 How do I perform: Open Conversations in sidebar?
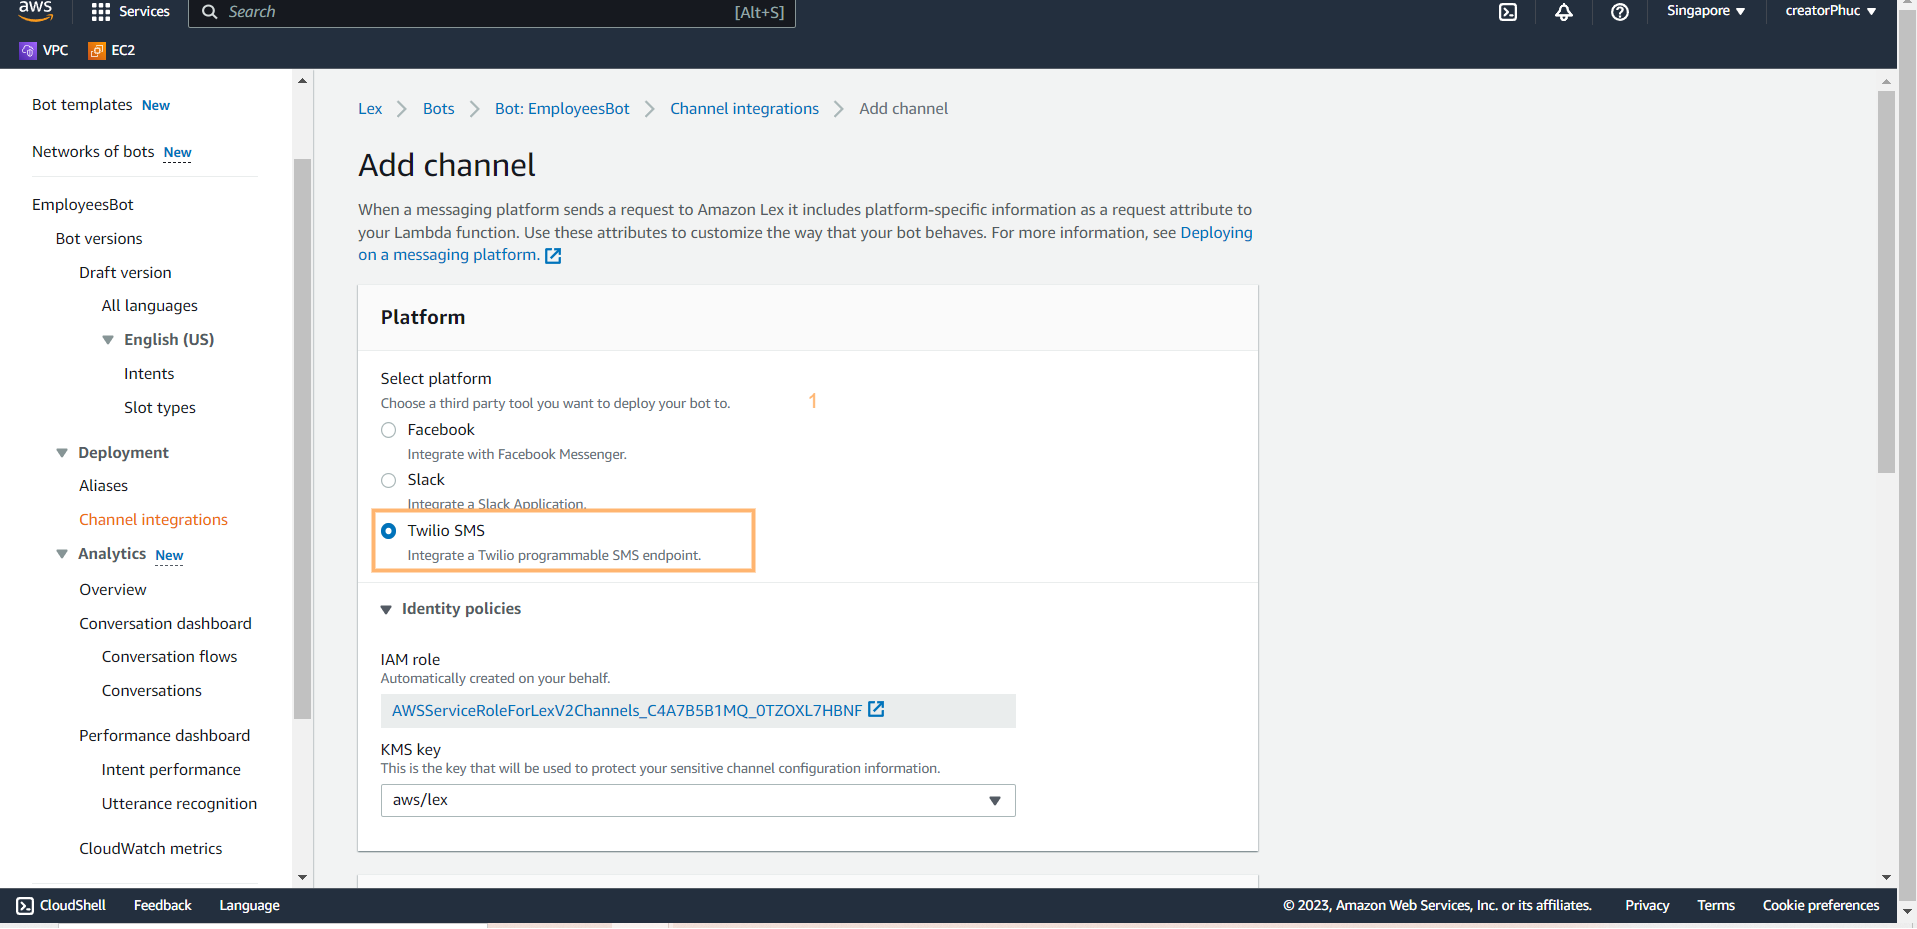coord(152,691)
